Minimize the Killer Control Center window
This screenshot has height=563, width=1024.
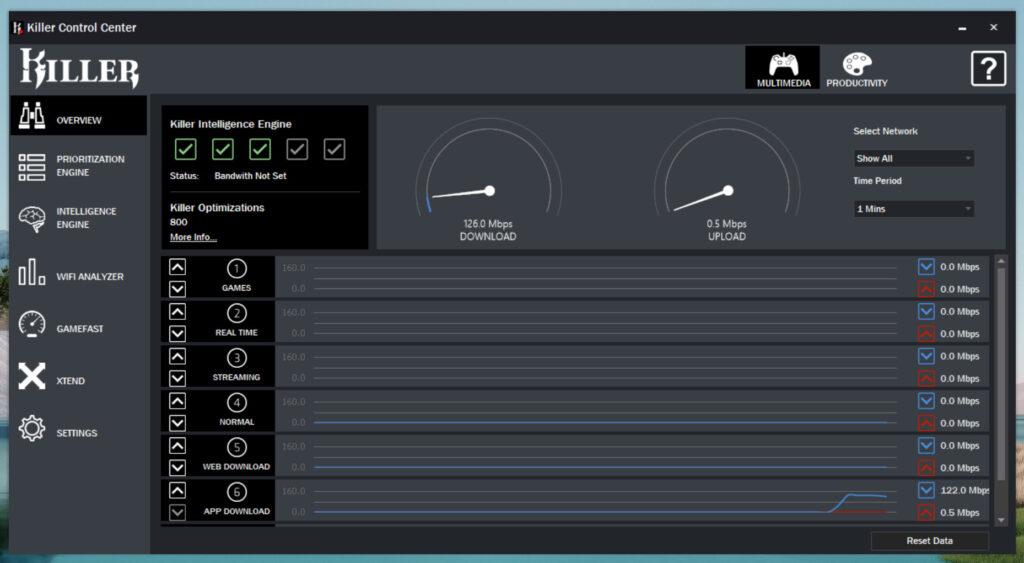[x=962, y=27]
